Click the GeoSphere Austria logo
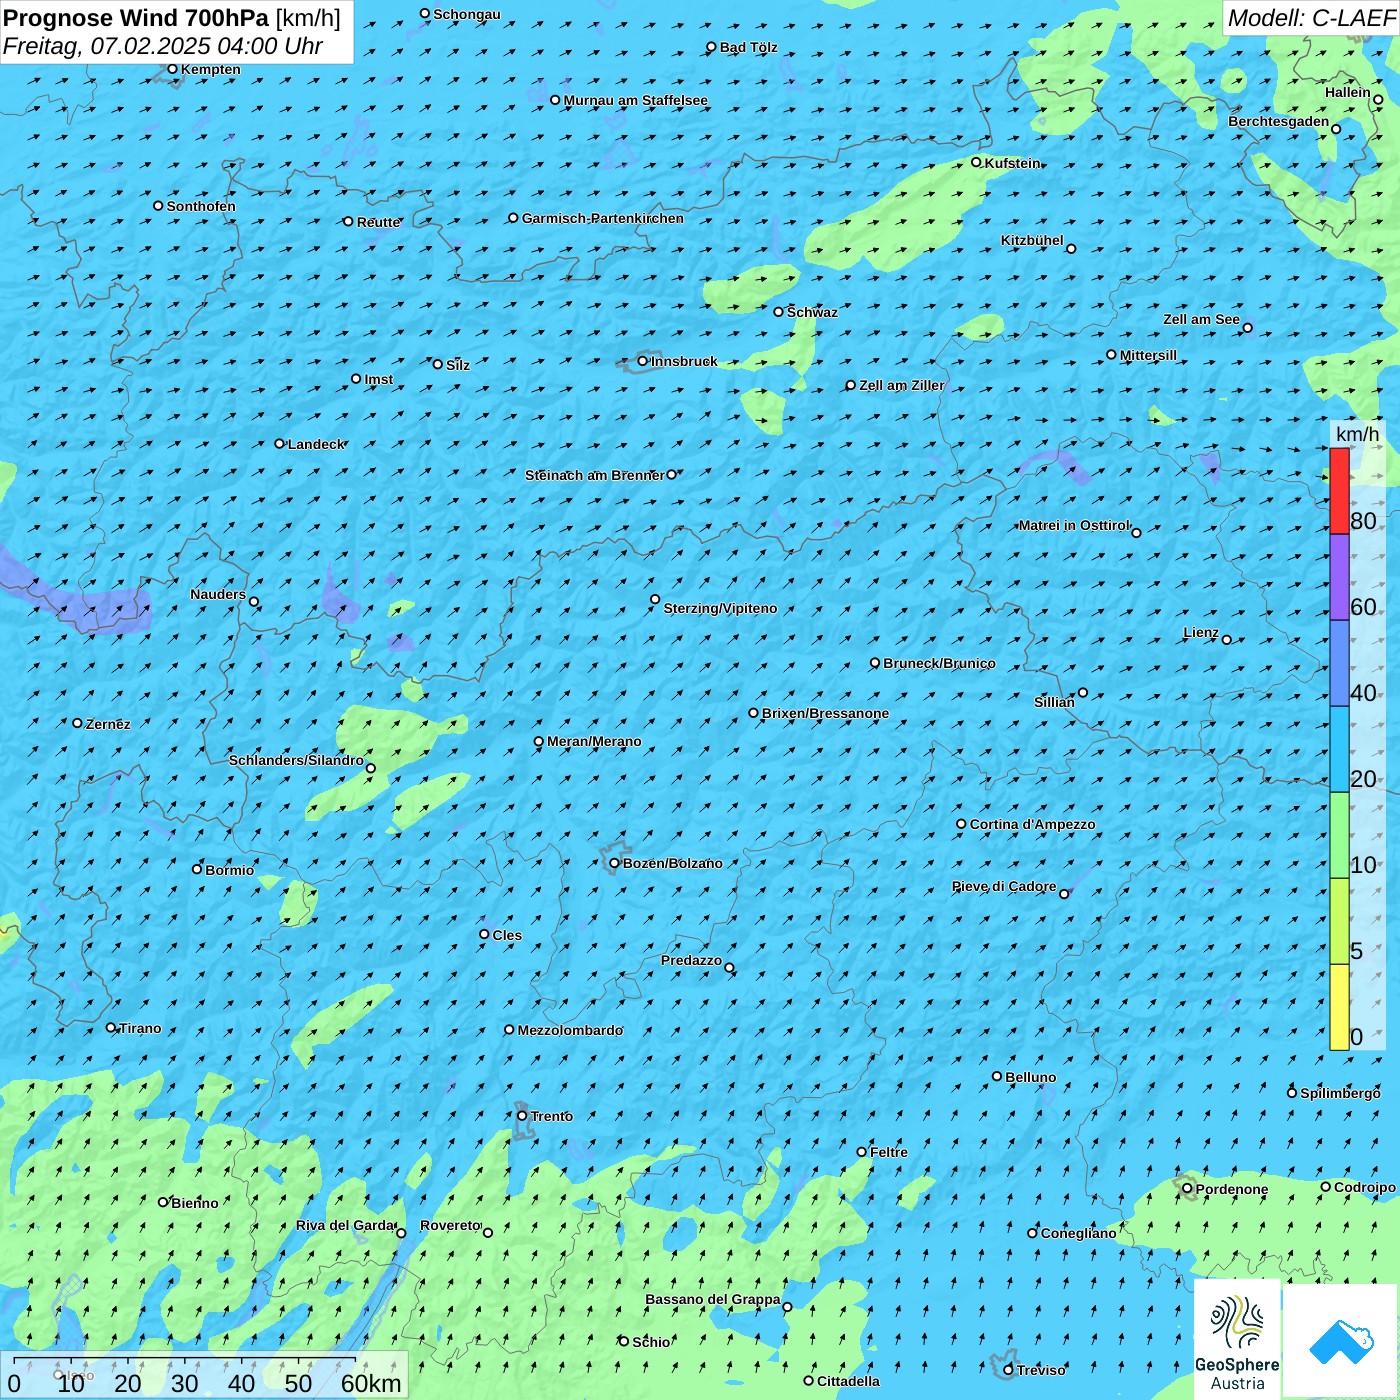Viewport: 1400px width, 1400px height. click(x=1237, y=1340)
